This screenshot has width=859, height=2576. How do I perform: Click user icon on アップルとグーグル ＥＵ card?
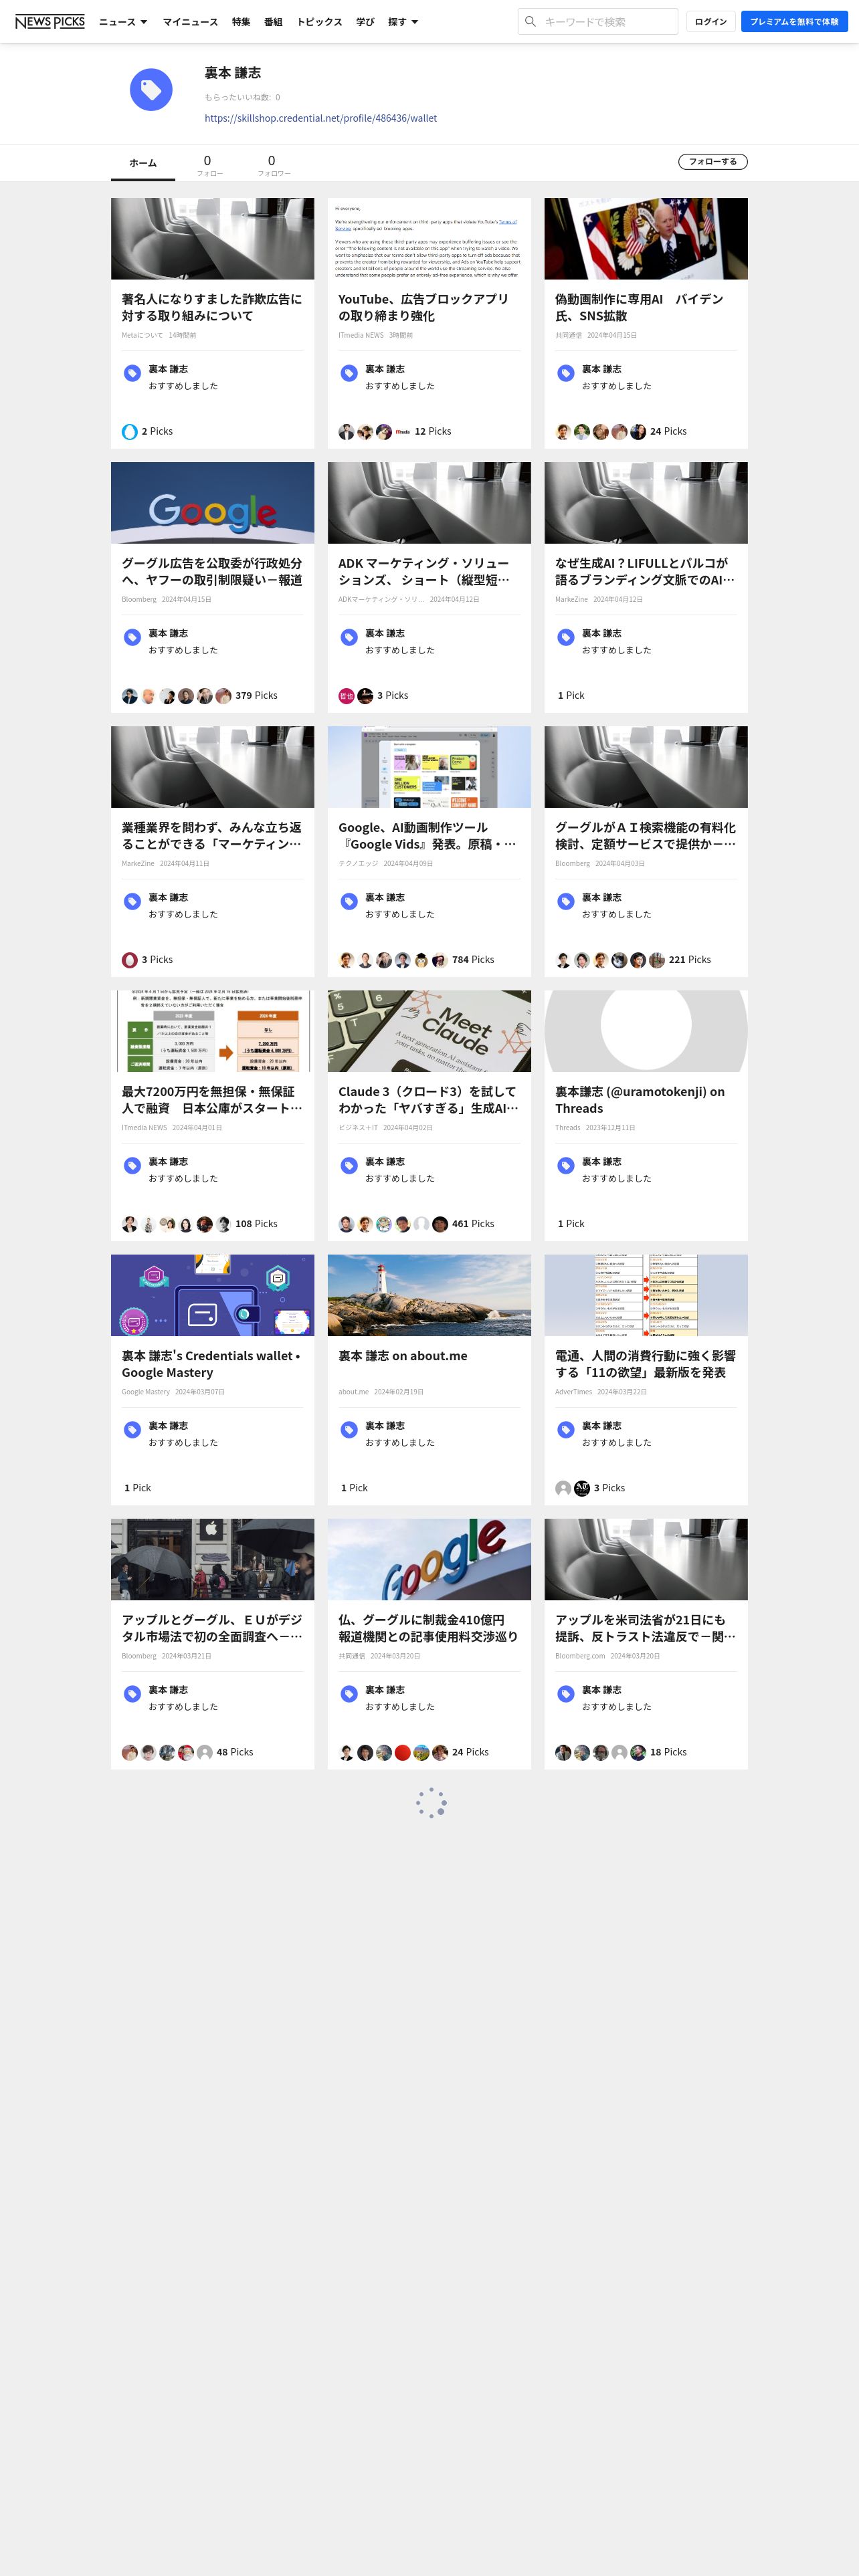coord(132,1693)
